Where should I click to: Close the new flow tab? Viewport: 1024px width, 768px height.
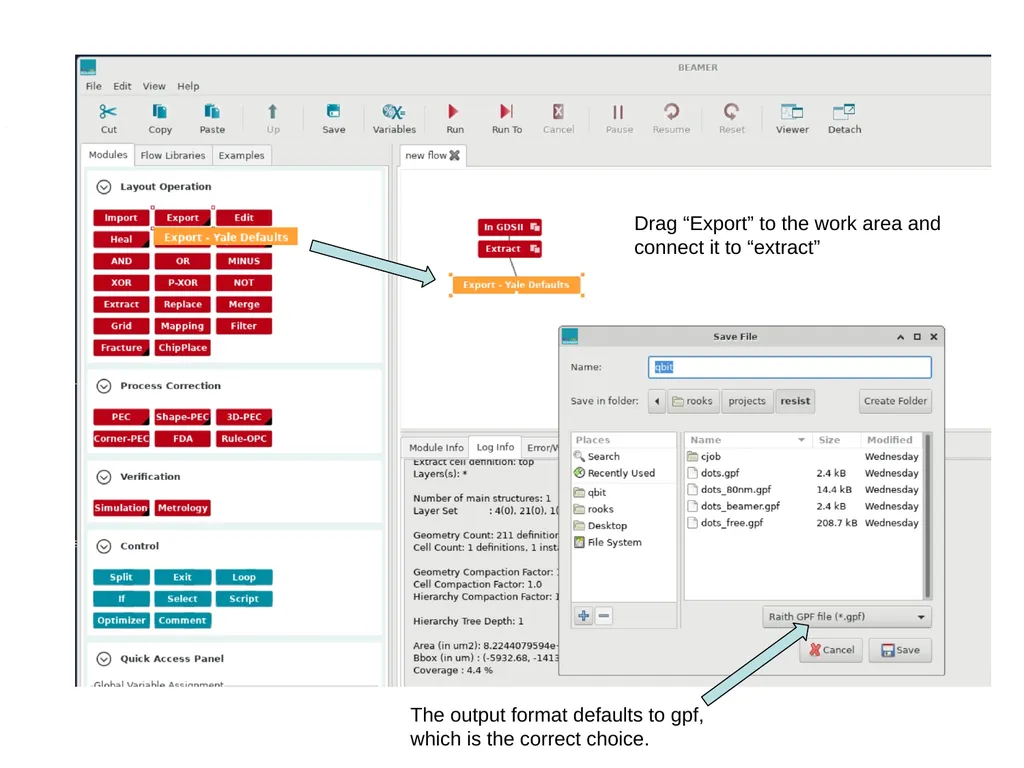(x=455, y=155)
